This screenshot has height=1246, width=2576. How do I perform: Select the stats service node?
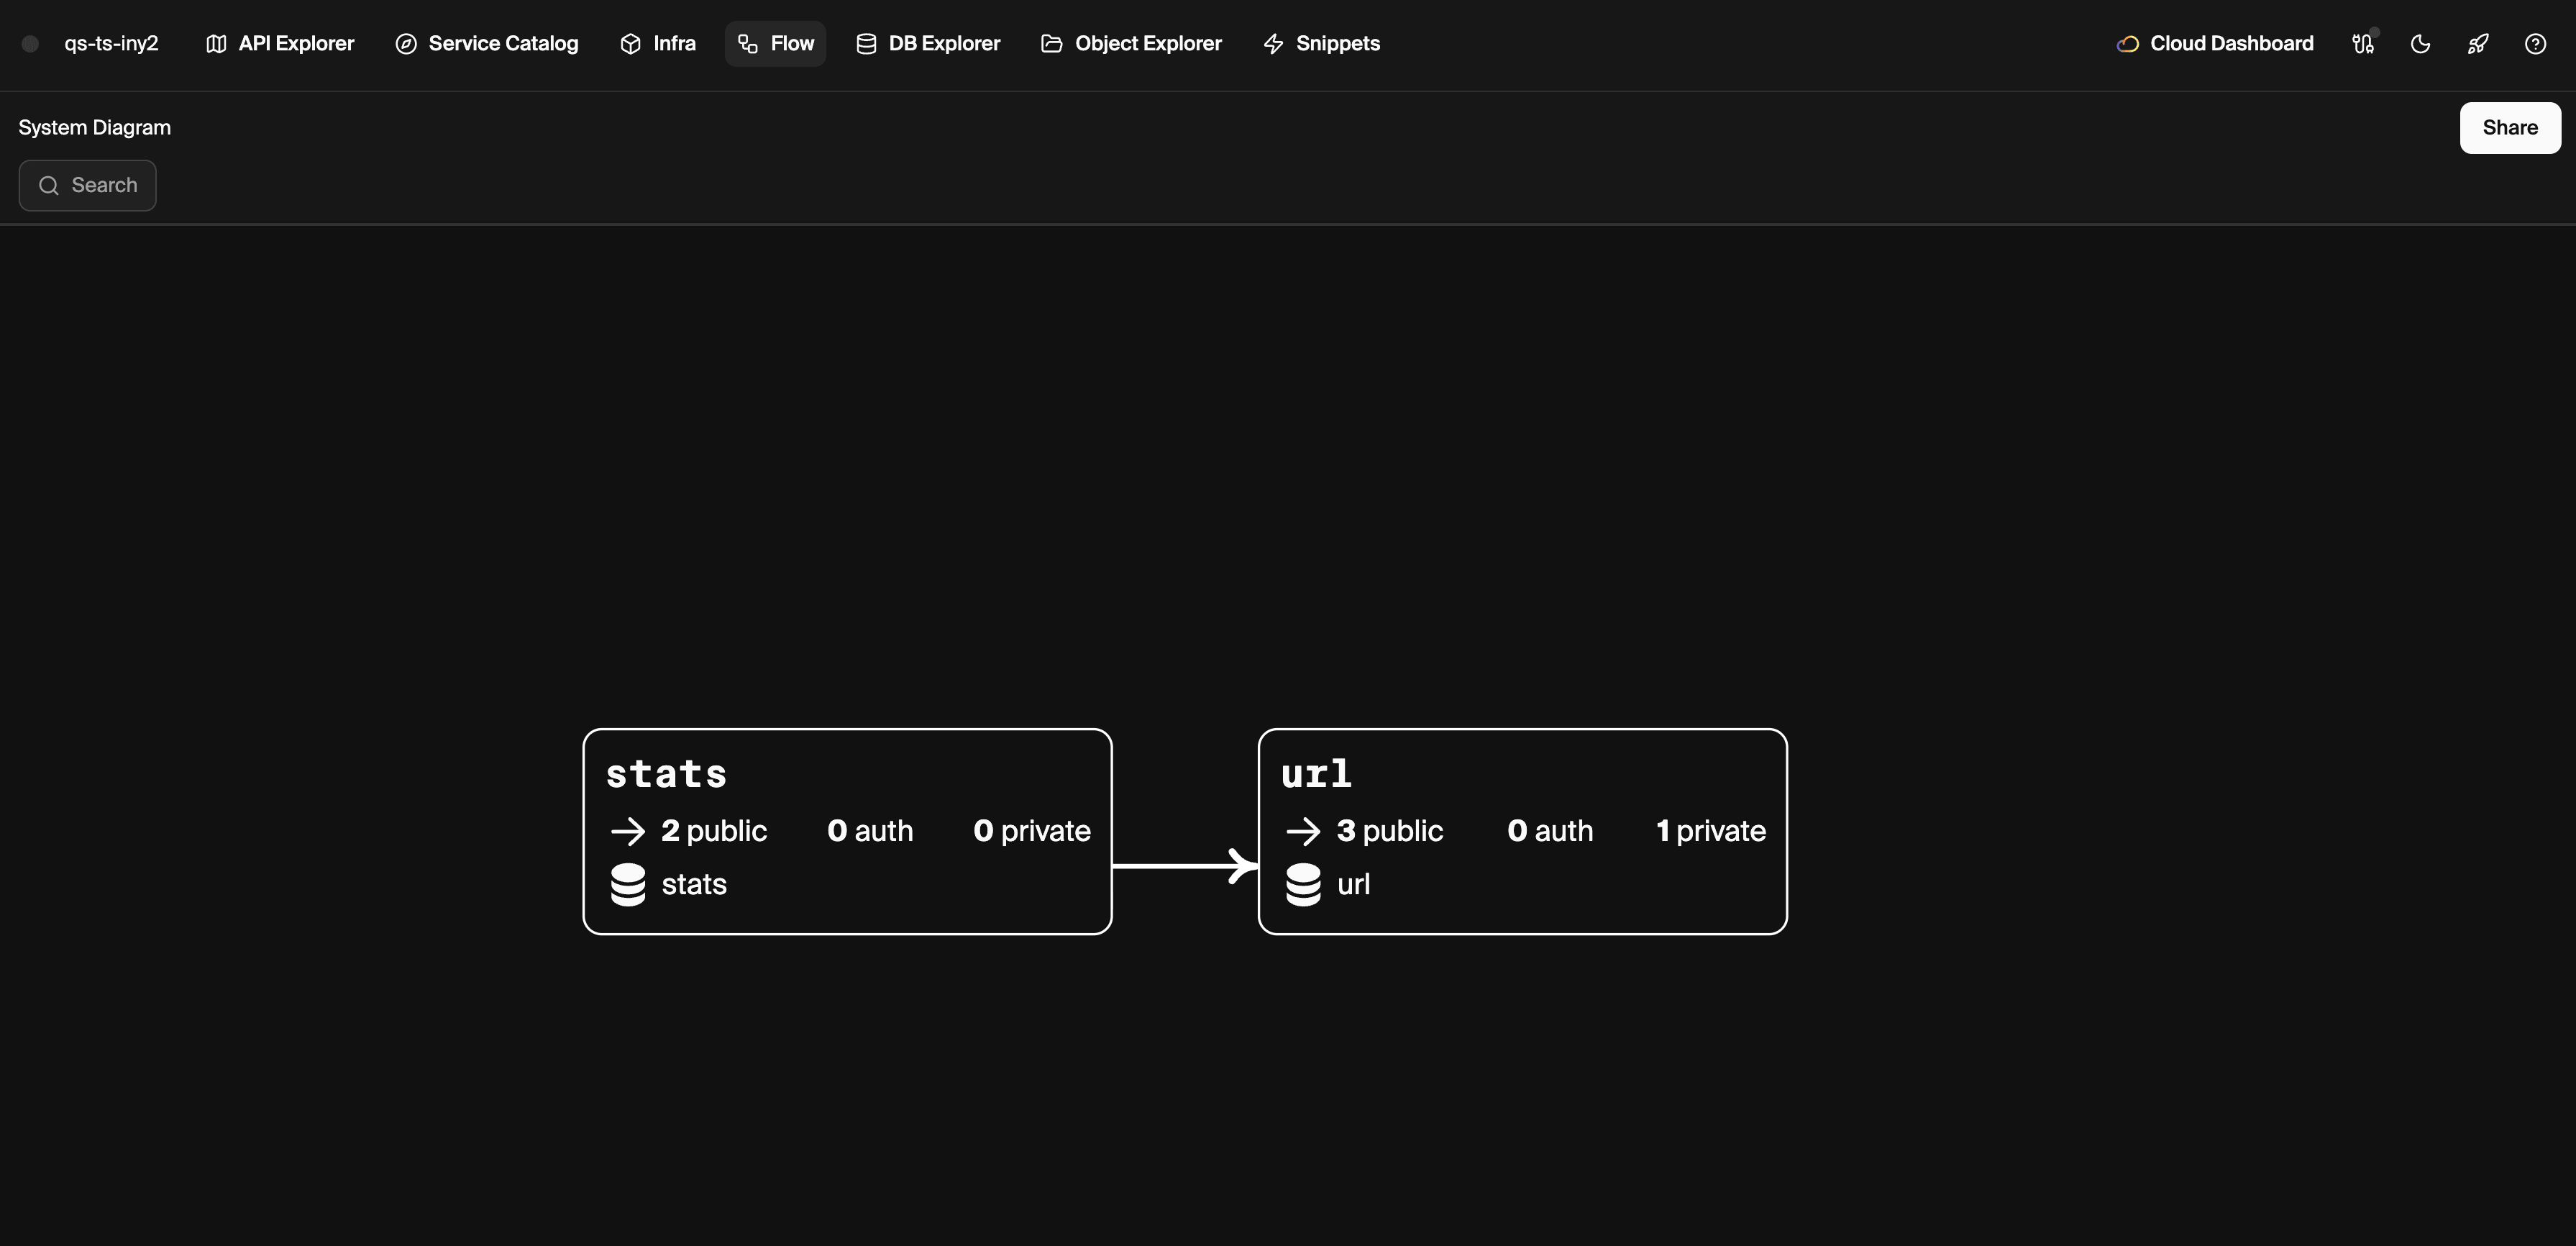[x=848, y=832]
